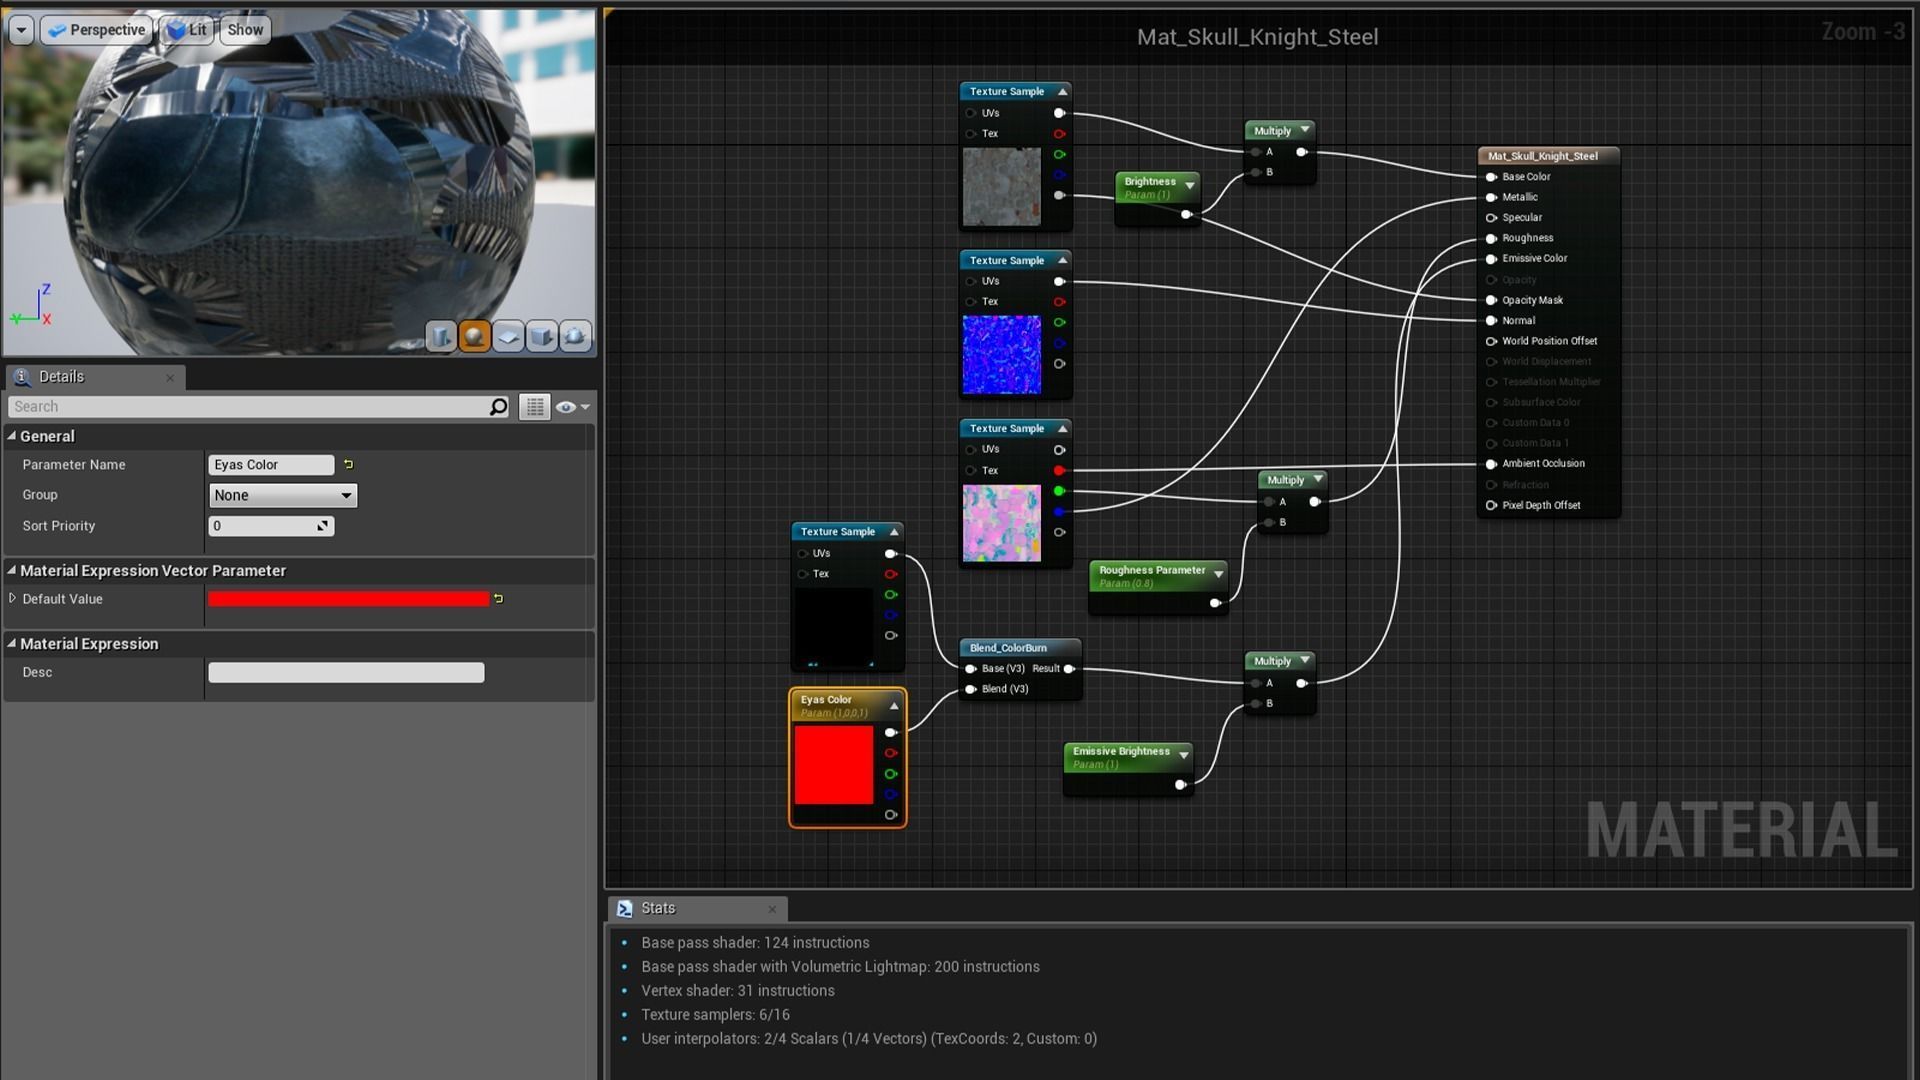Viewport: 1920px width, 1080px height.
Task: Open the Group dropdown set to None
Action: (283, 496)
